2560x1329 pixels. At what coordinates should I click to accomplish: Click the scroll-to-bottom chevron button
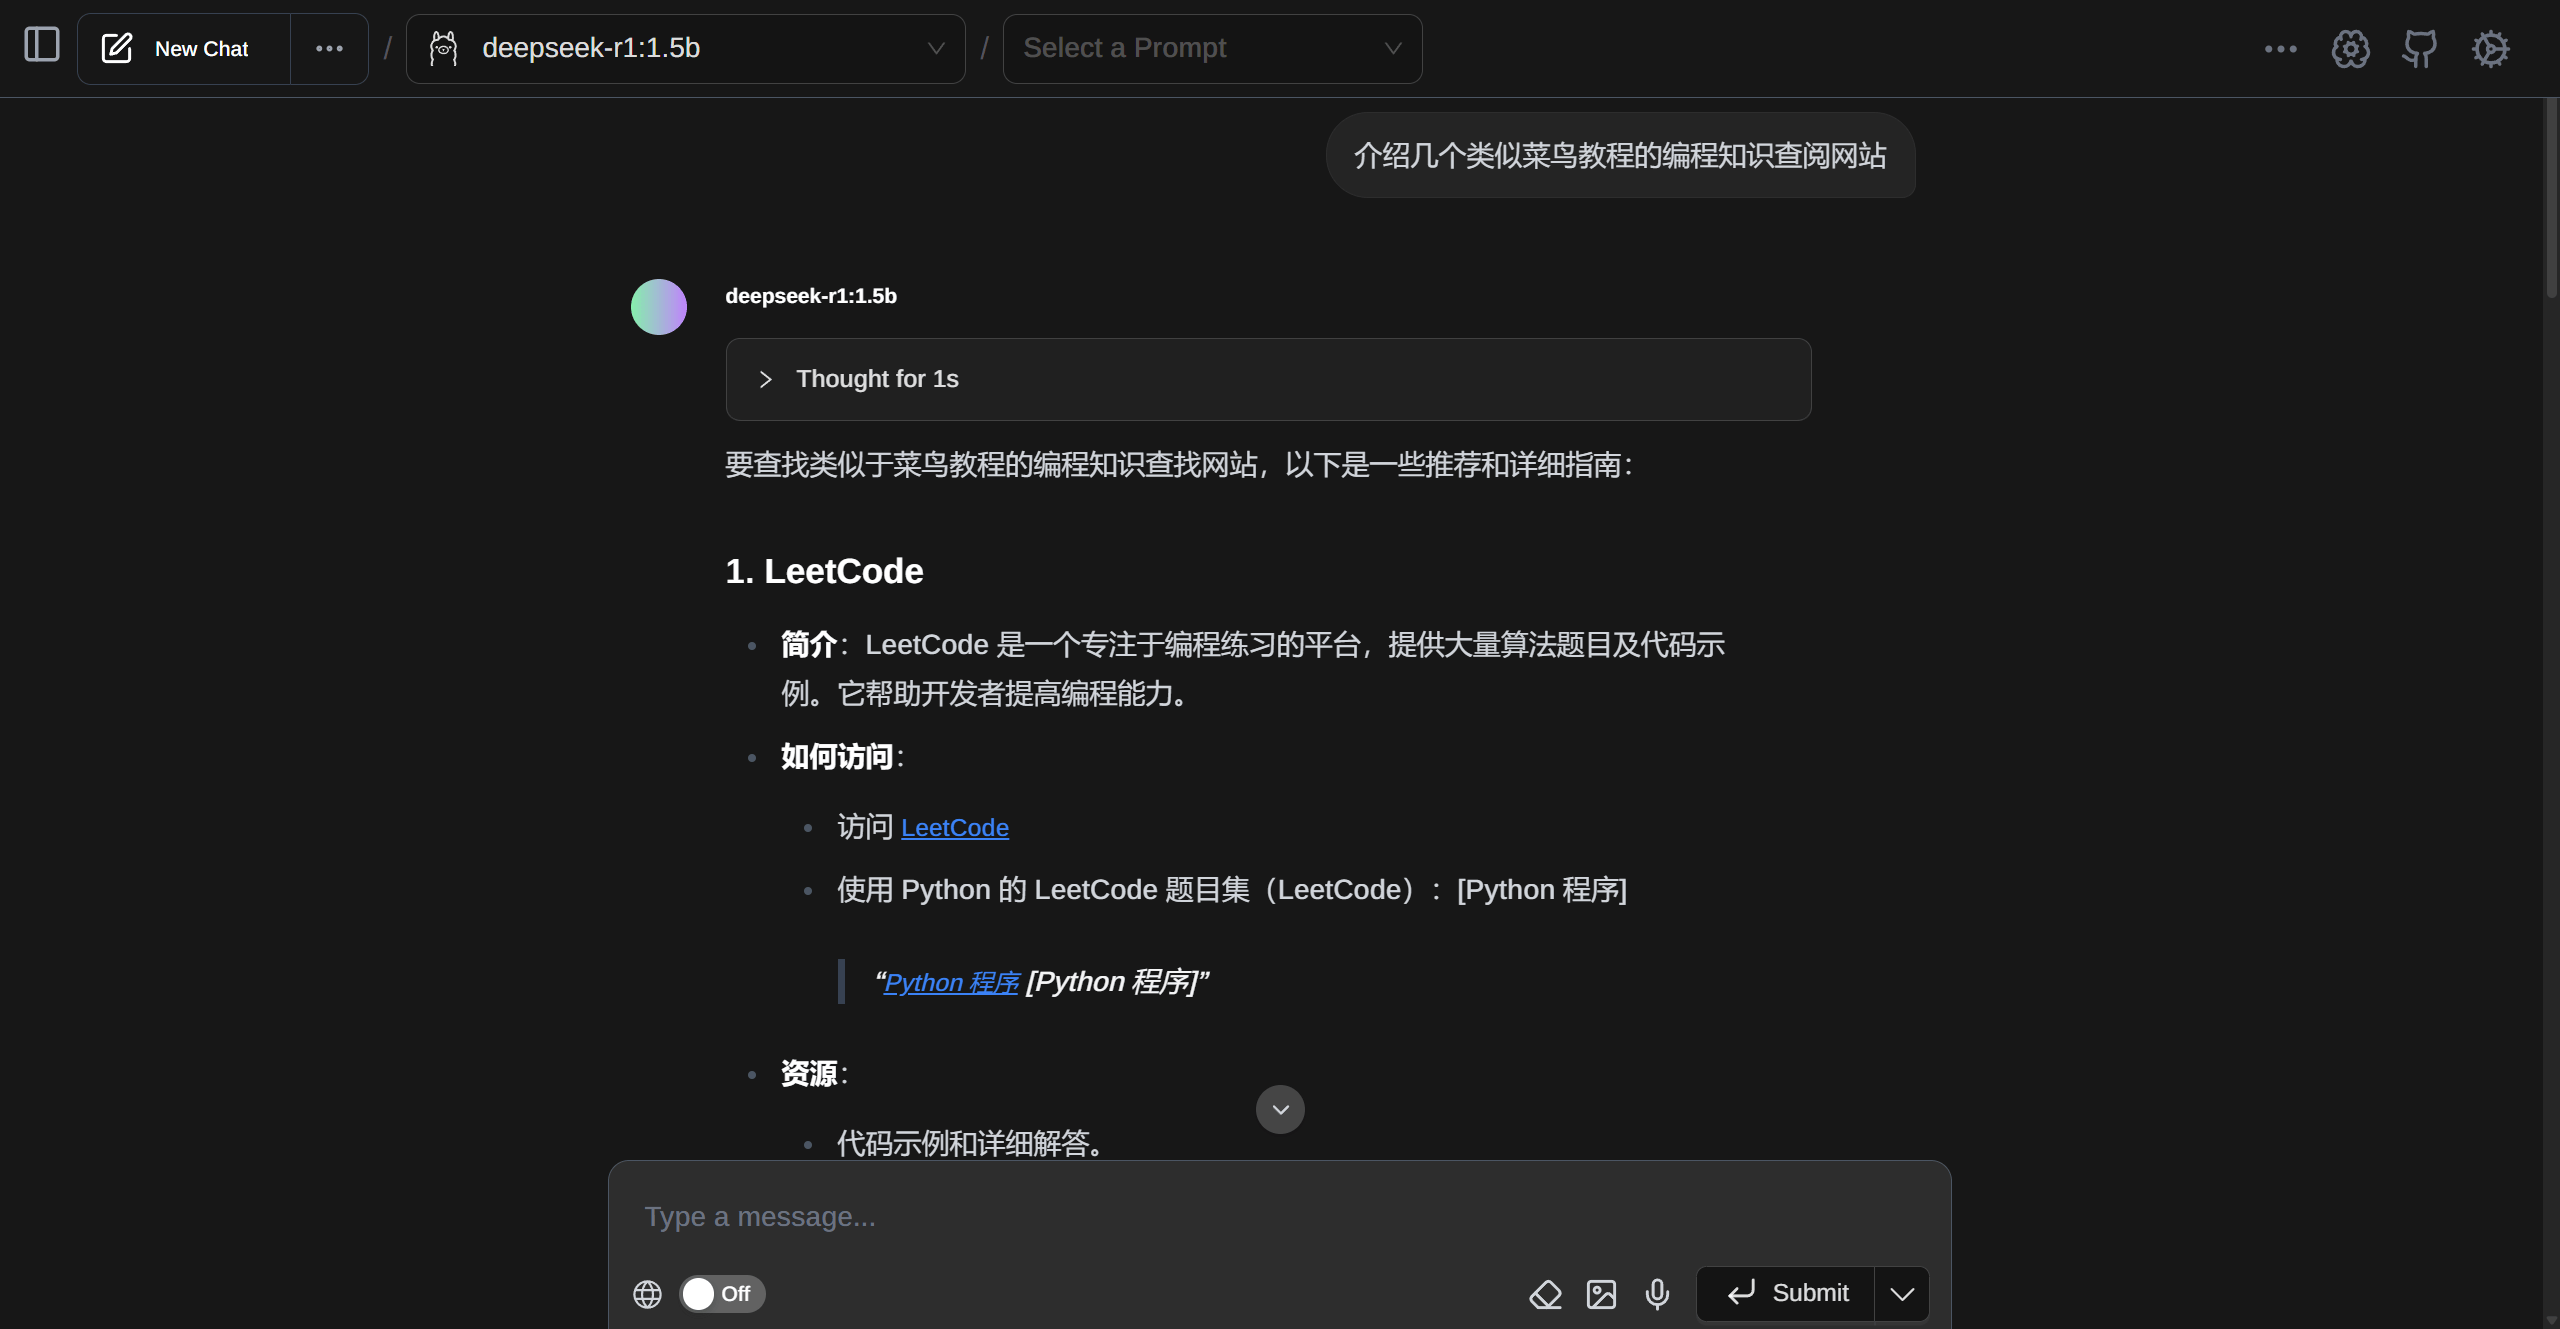point(1279,1109)
